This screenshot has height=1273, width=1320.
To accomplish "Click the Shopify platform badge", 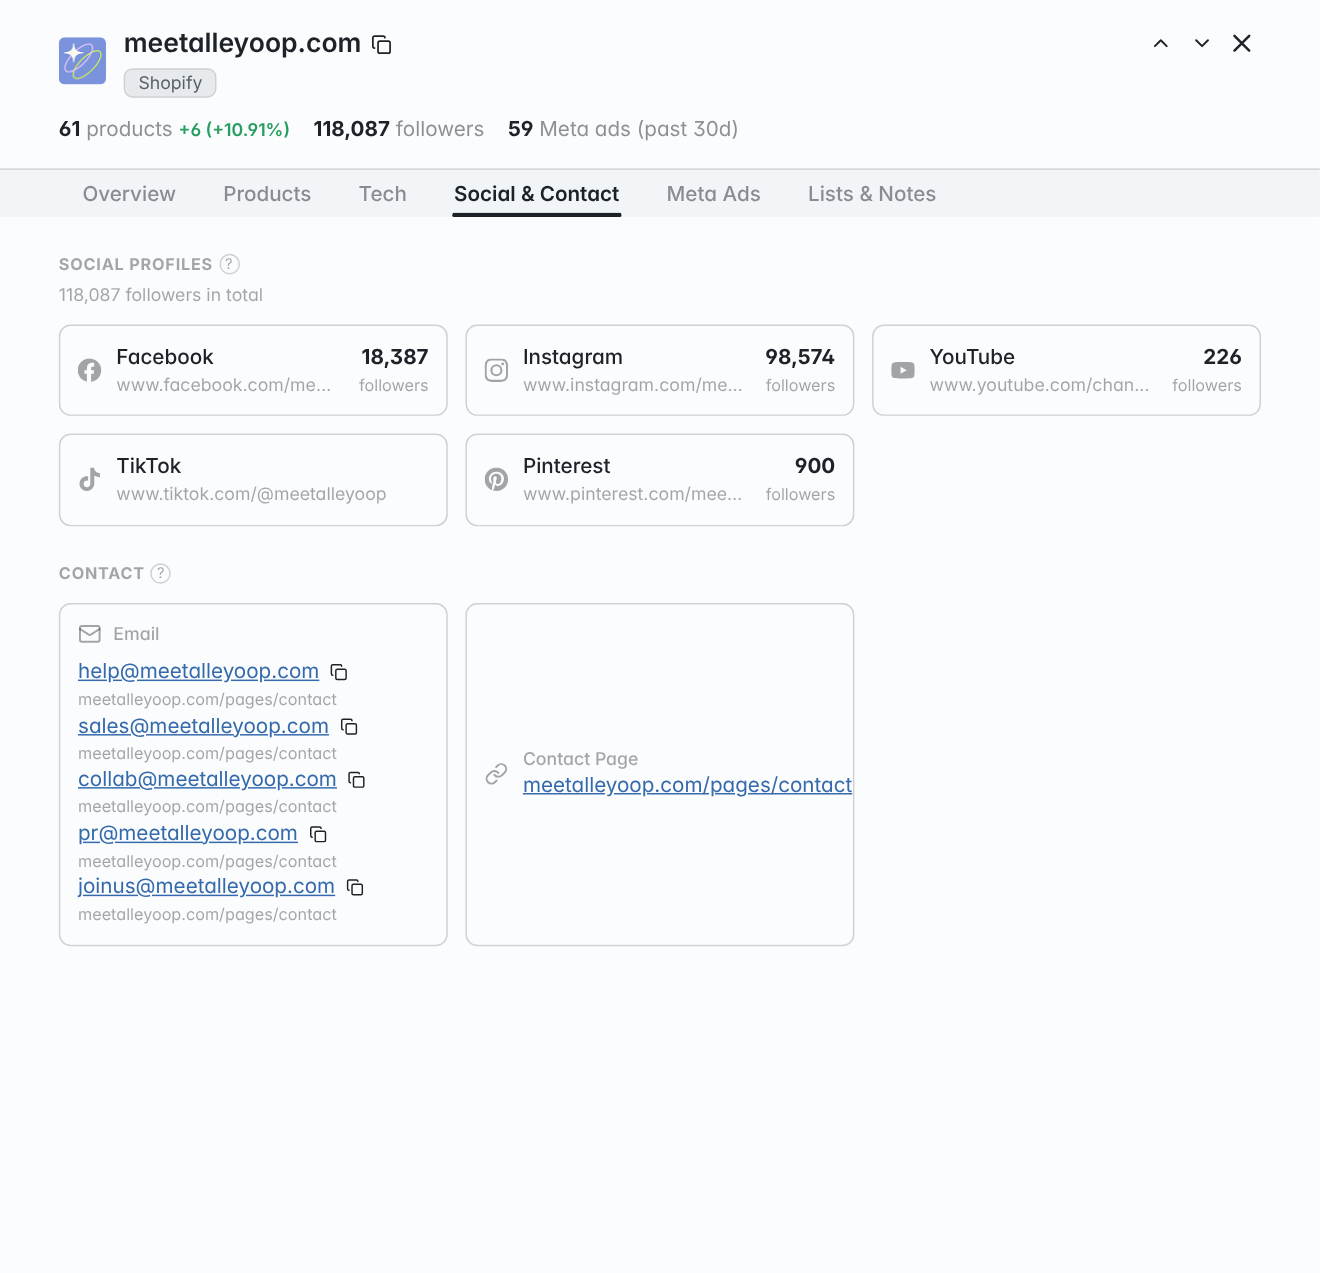I will pyautogui.click(x=170, y=83).
